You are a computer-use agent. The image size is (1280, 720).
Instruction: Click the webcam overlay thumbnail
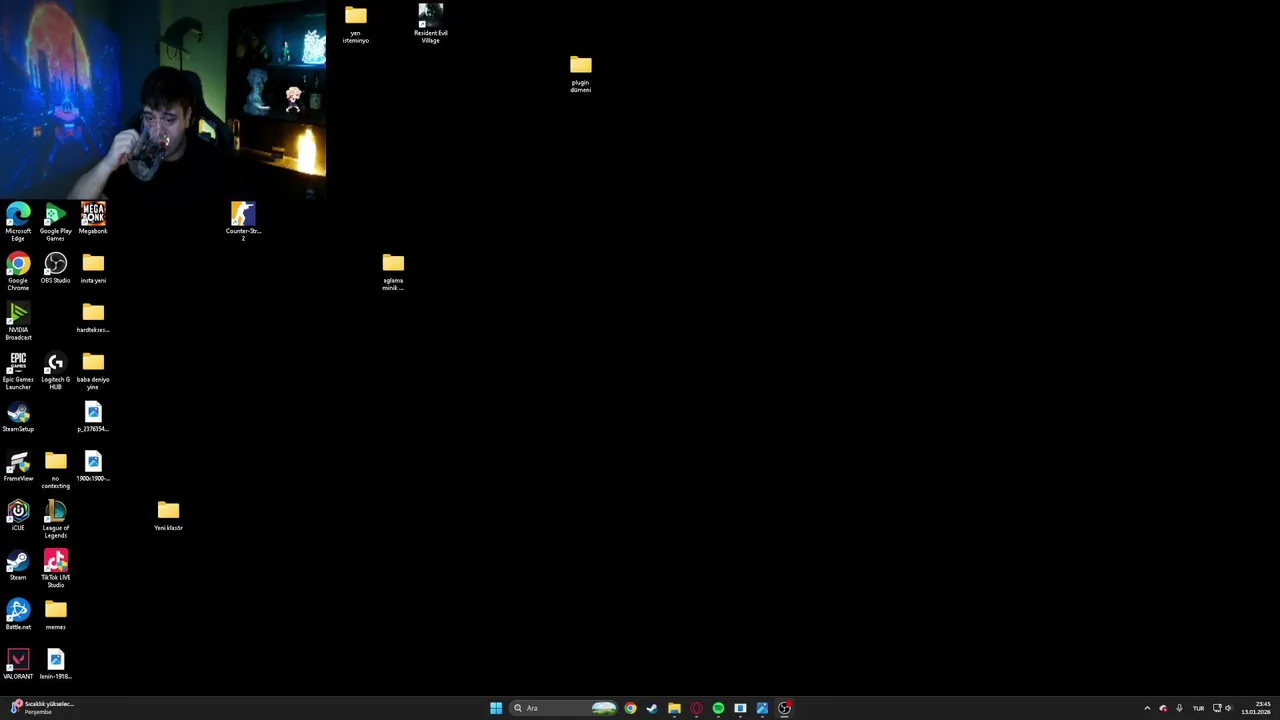163,99
